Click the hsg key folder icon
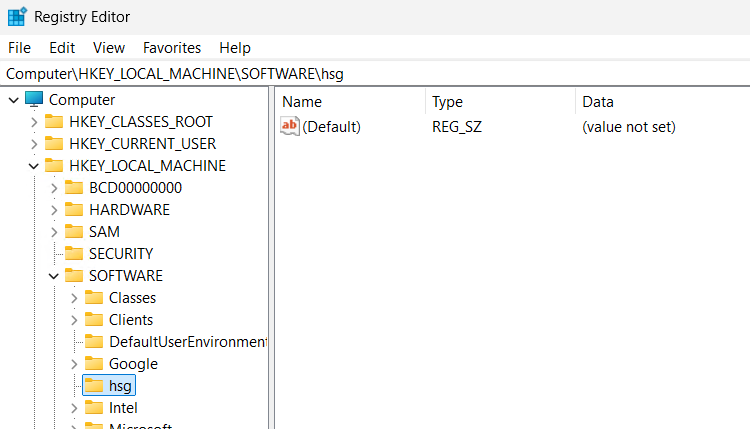Image resolution: width=750 pixels, height=429 pixels. 94,386
